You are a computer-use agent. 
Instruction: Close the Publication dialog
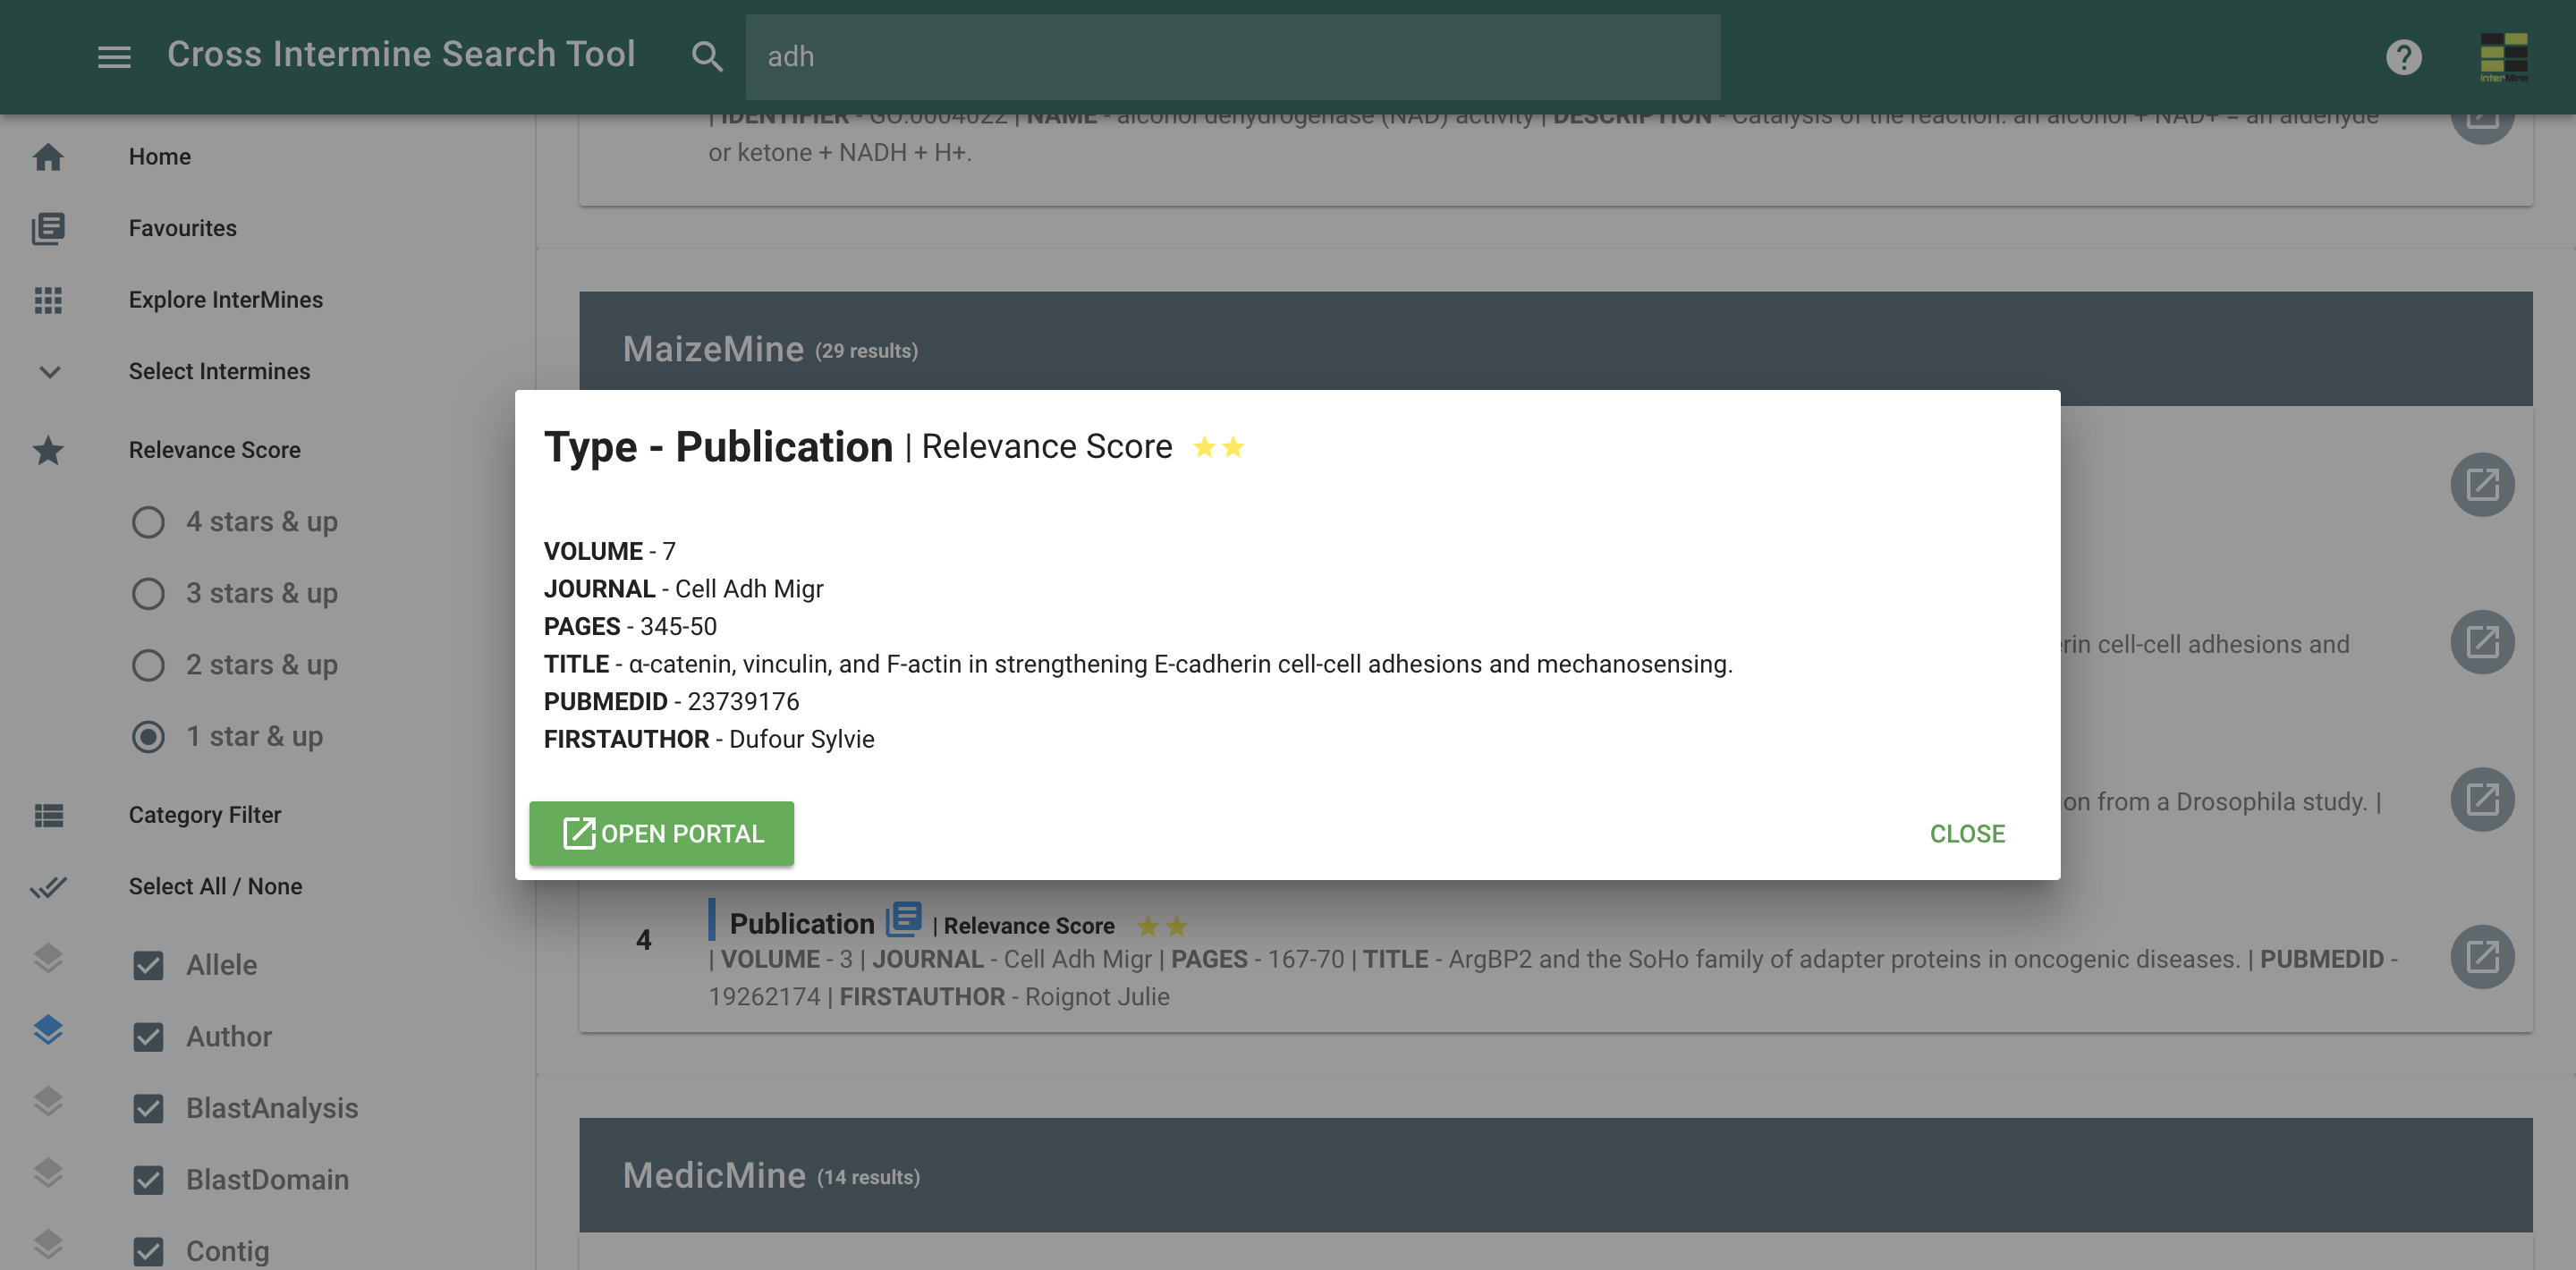coord(1966,834)
